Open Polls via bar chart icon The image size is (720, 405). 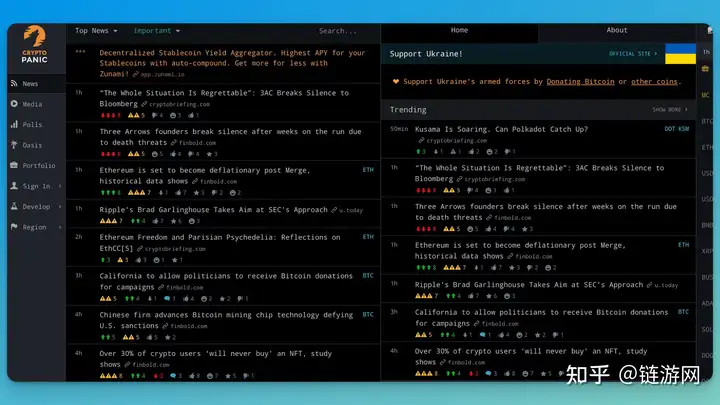click(x=14, y=125)
